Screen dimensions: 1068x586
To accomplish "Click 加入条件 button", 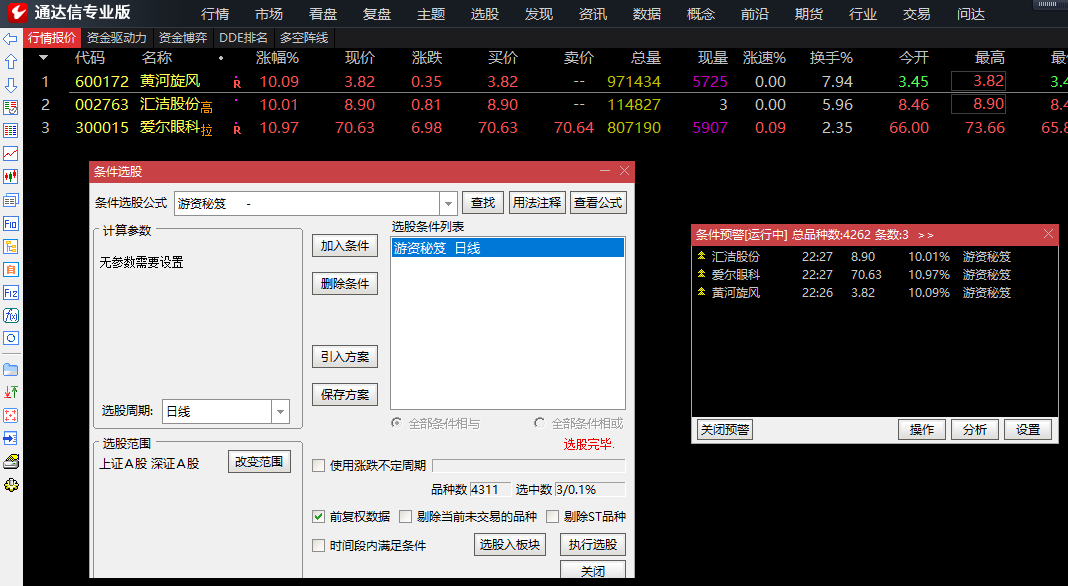I will pyautogui.click(x=345, y=246).
